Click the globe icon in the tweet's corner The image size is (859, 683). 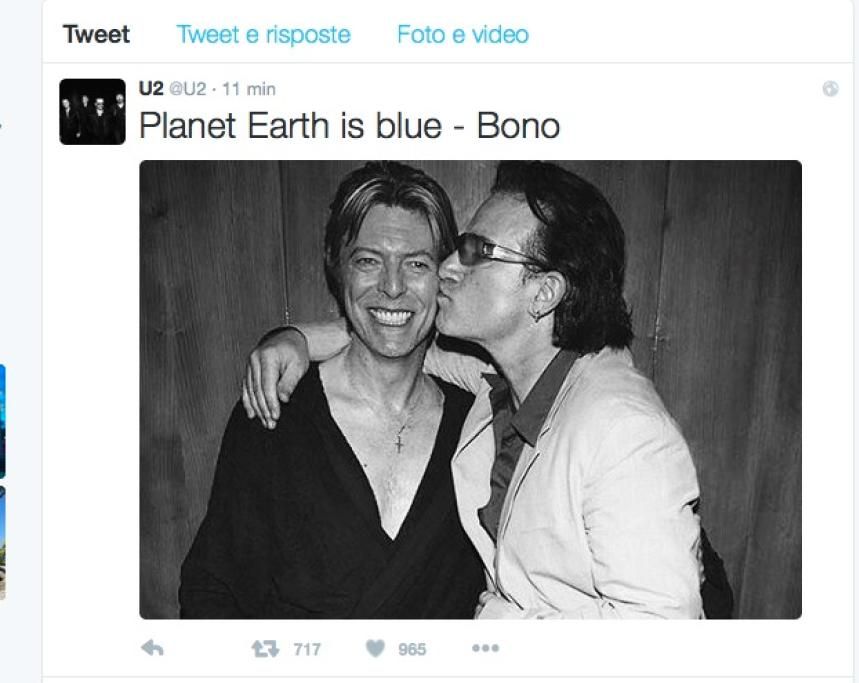[830, 89]
